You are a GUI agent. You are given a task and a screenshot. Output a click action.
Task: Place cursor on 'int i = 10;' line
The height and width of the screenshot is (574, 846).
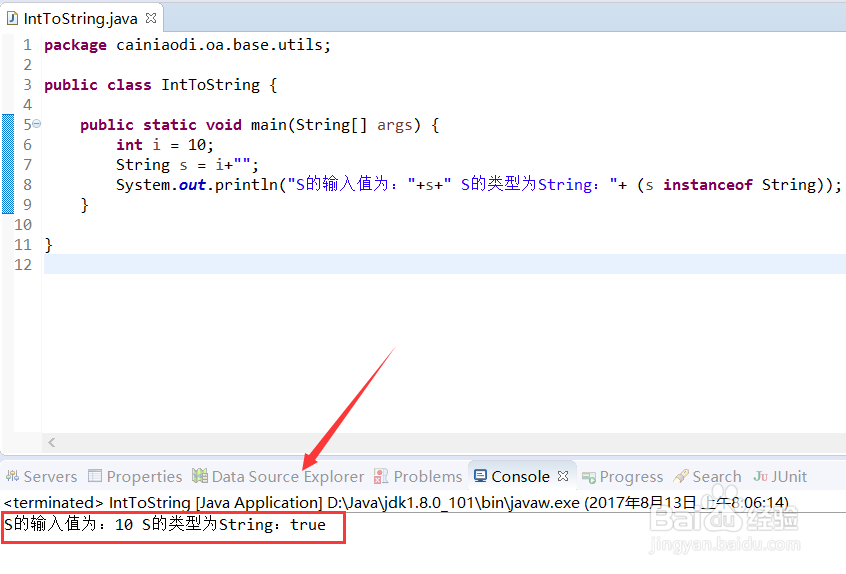(165, 145)
